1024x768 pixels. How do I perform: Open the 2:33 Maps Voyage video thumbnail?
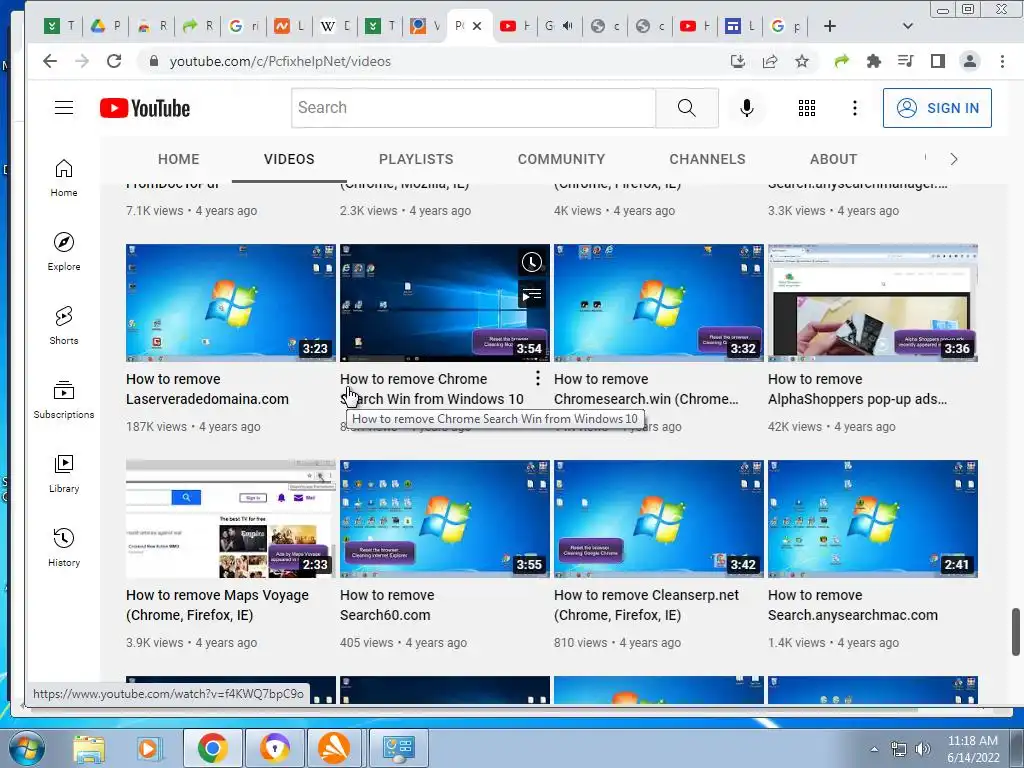pyautogui.click(x=231, y=519)
